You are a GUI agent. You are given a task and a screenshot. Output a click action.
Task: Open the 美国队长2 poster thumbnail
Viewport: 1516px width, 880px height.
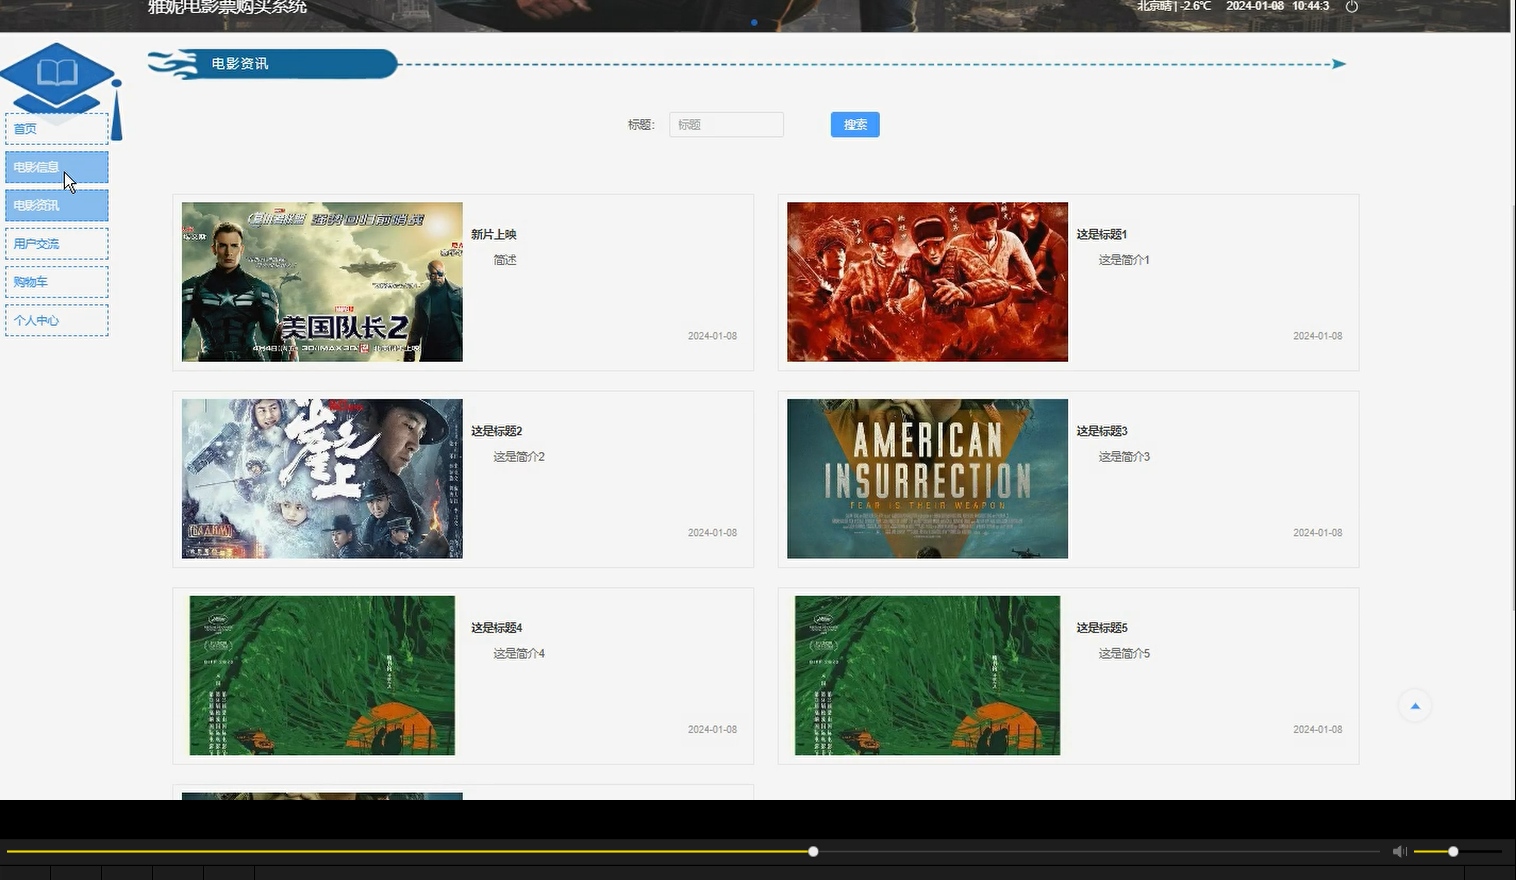click(x=322, y=282)
